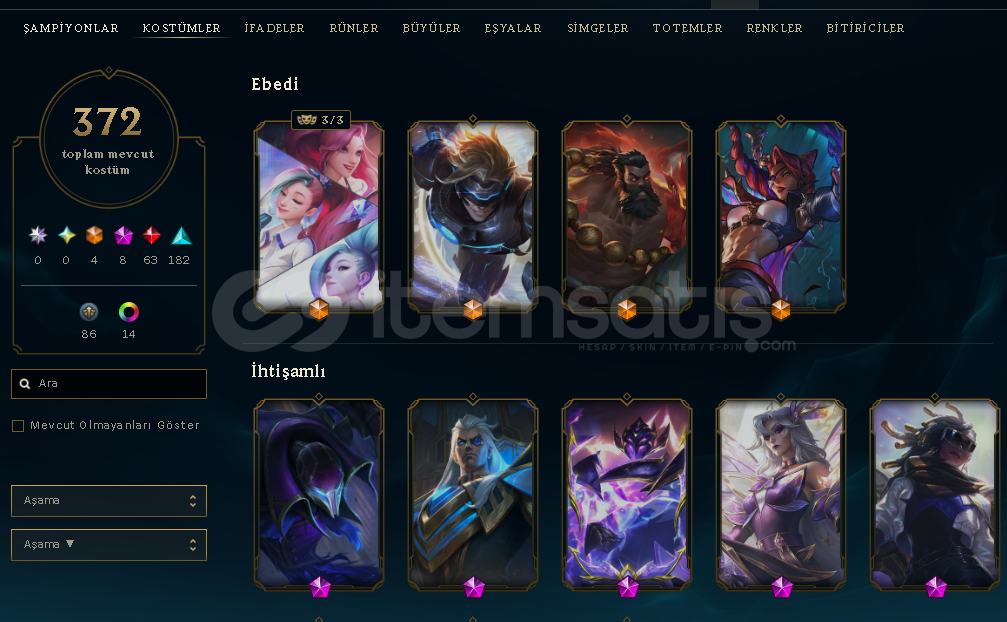Viewport: 1007px width, 622px height.
Task: Click the Mythic tier green-yellow gem icon
Action: pyautogui.click(x=66, y=236)
